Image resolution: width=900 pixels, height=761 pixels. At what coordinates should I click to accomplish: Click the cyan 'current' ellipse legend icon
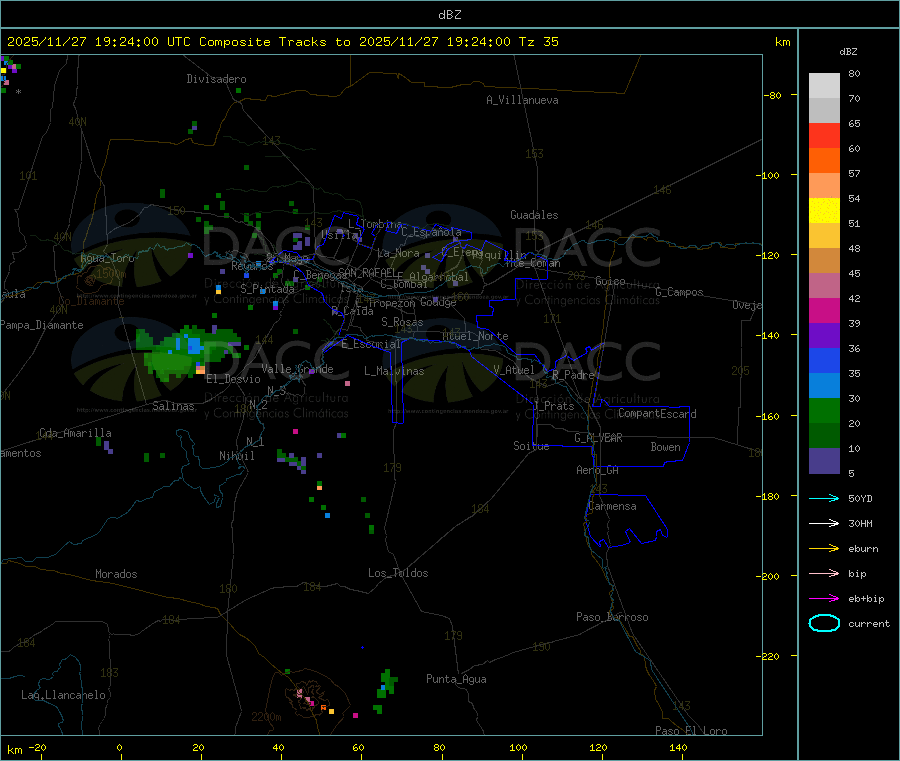[x=824, y=623]
